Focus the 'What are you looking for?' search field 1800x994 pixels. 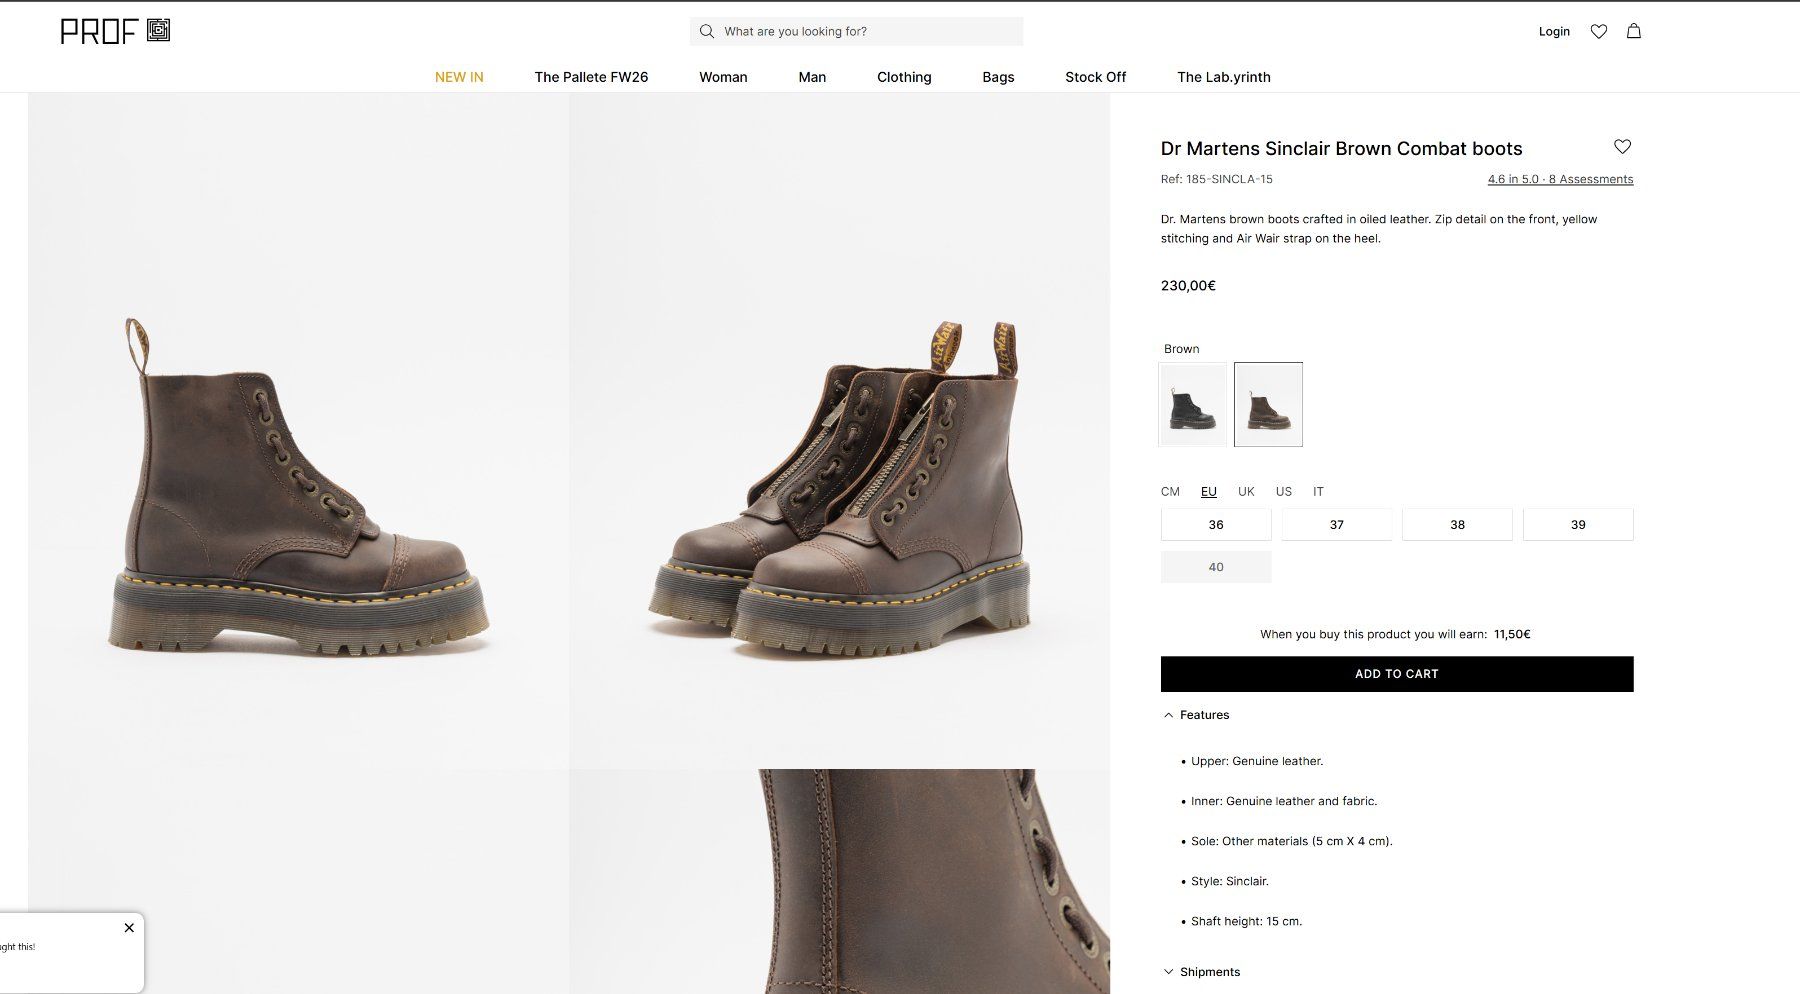pos(856,31)
